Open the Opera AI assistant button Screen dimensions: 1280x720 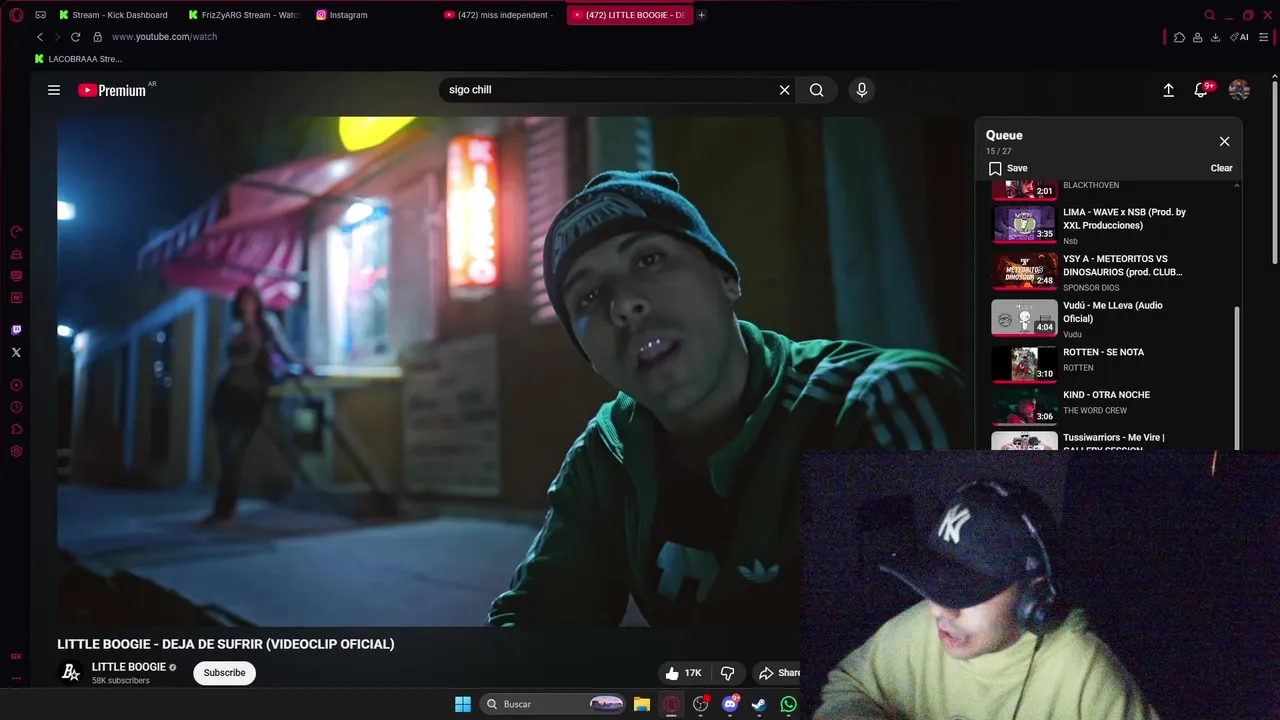pyautogui.click(x=1240, y=37)
